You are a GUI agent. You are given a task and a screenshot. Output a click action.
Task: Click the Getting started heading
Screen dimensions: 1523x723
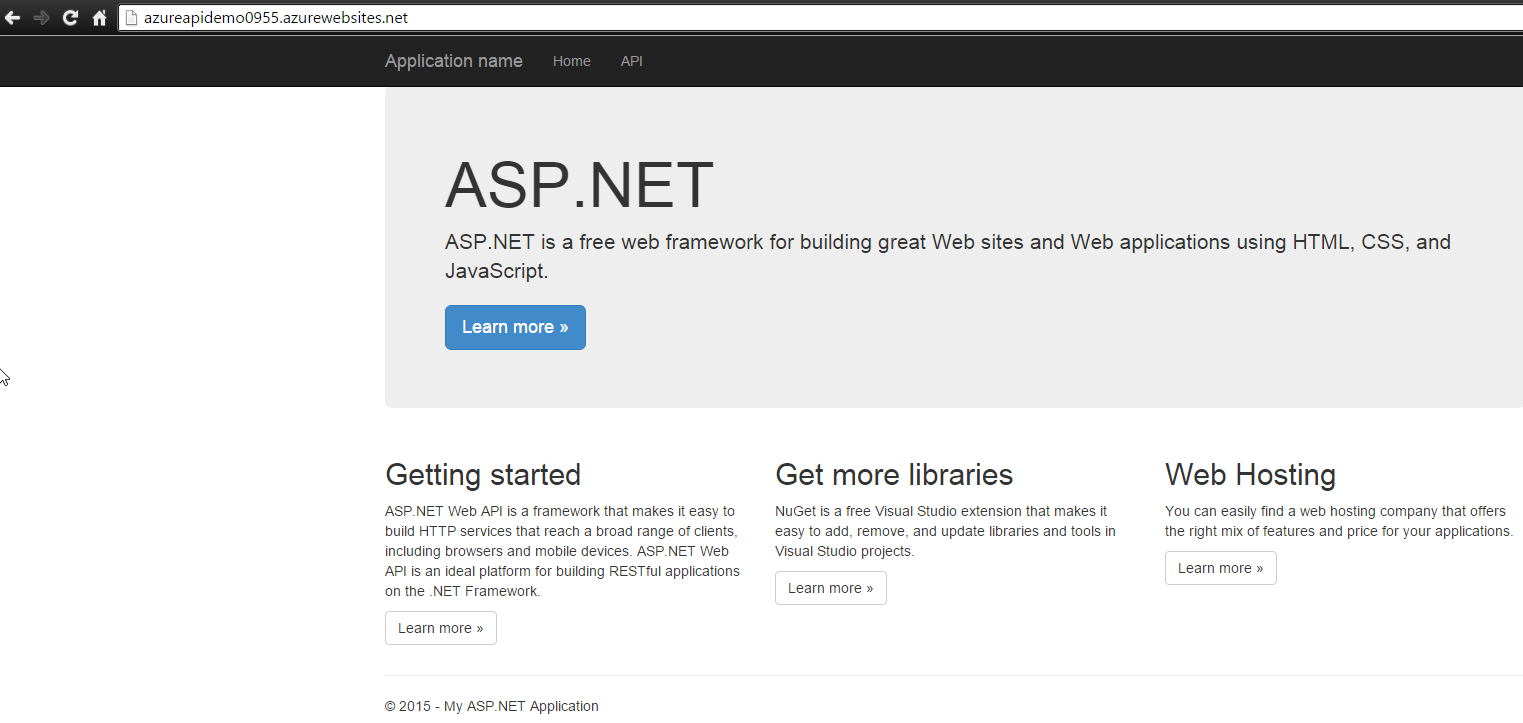click(x=483, y=474)
